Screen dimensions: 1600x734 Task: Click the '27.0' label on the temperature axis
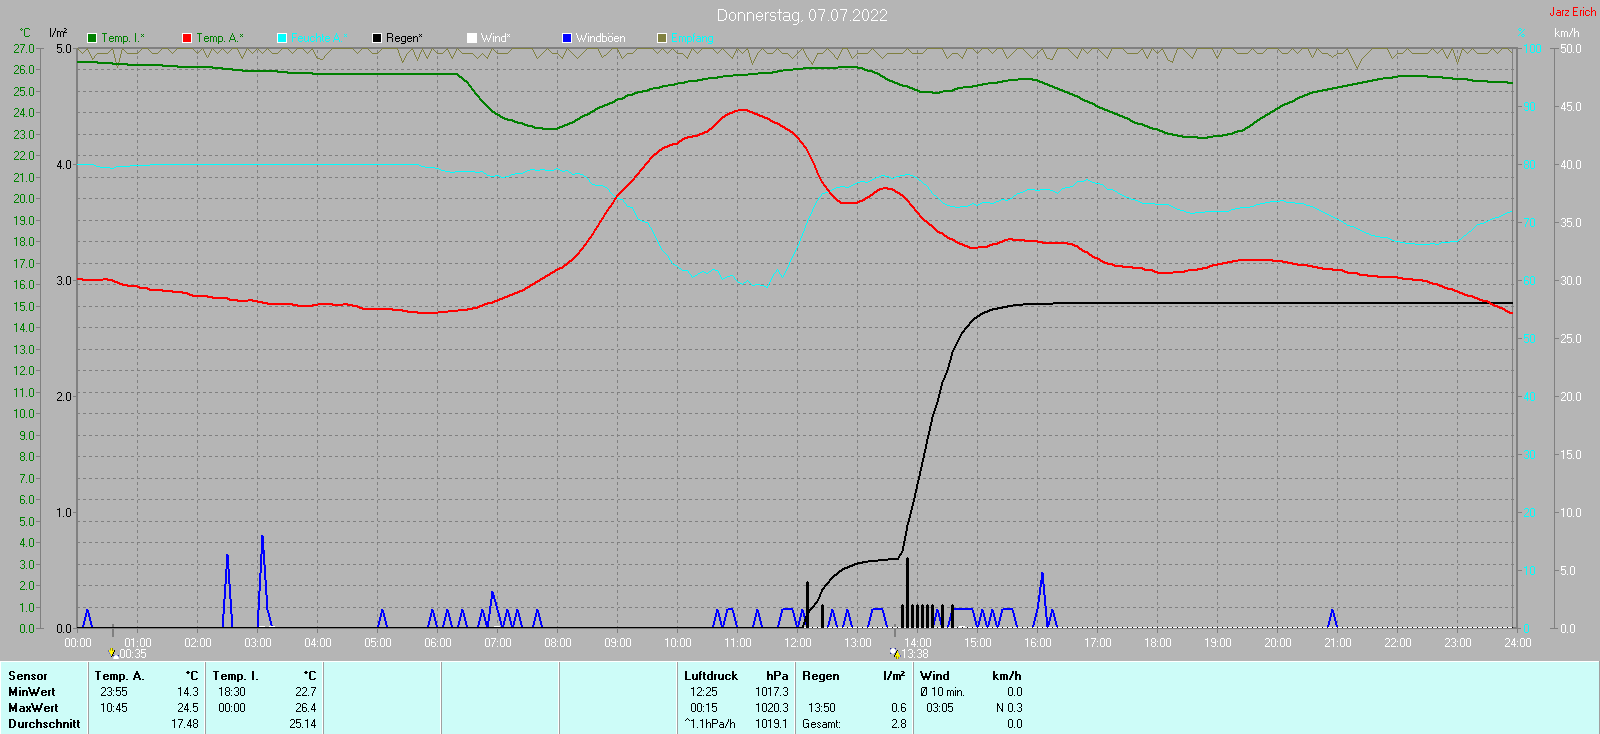tap(23, 49)
